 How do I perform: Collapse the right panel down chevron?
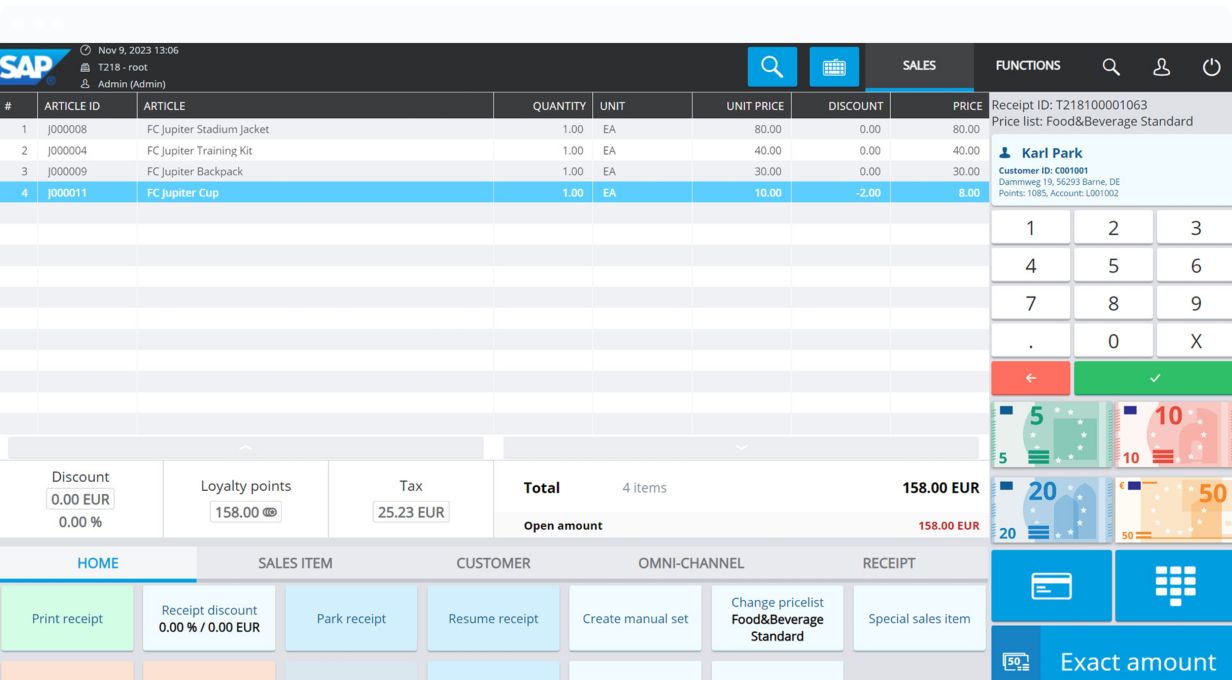(741, 448)
